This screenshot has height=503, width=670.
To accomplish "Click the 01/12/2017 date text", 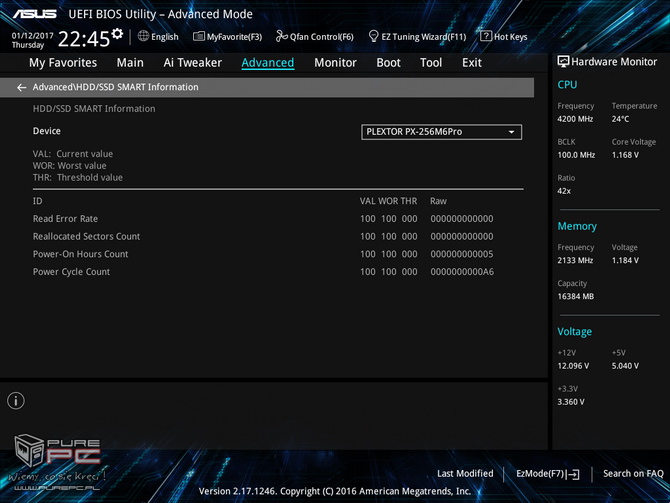I will pos(32,35).
